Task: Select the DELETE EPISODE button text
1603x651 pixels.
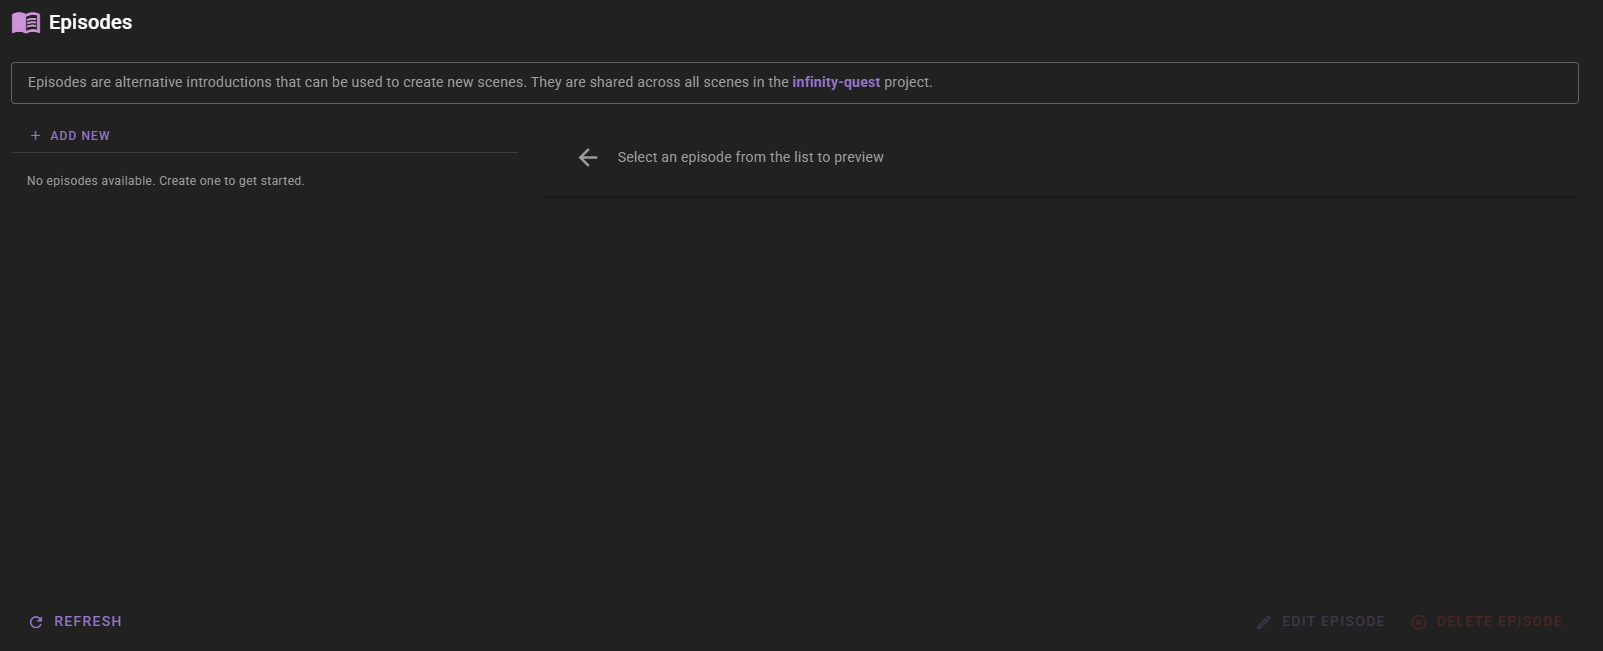Action: click(1499, 621)
